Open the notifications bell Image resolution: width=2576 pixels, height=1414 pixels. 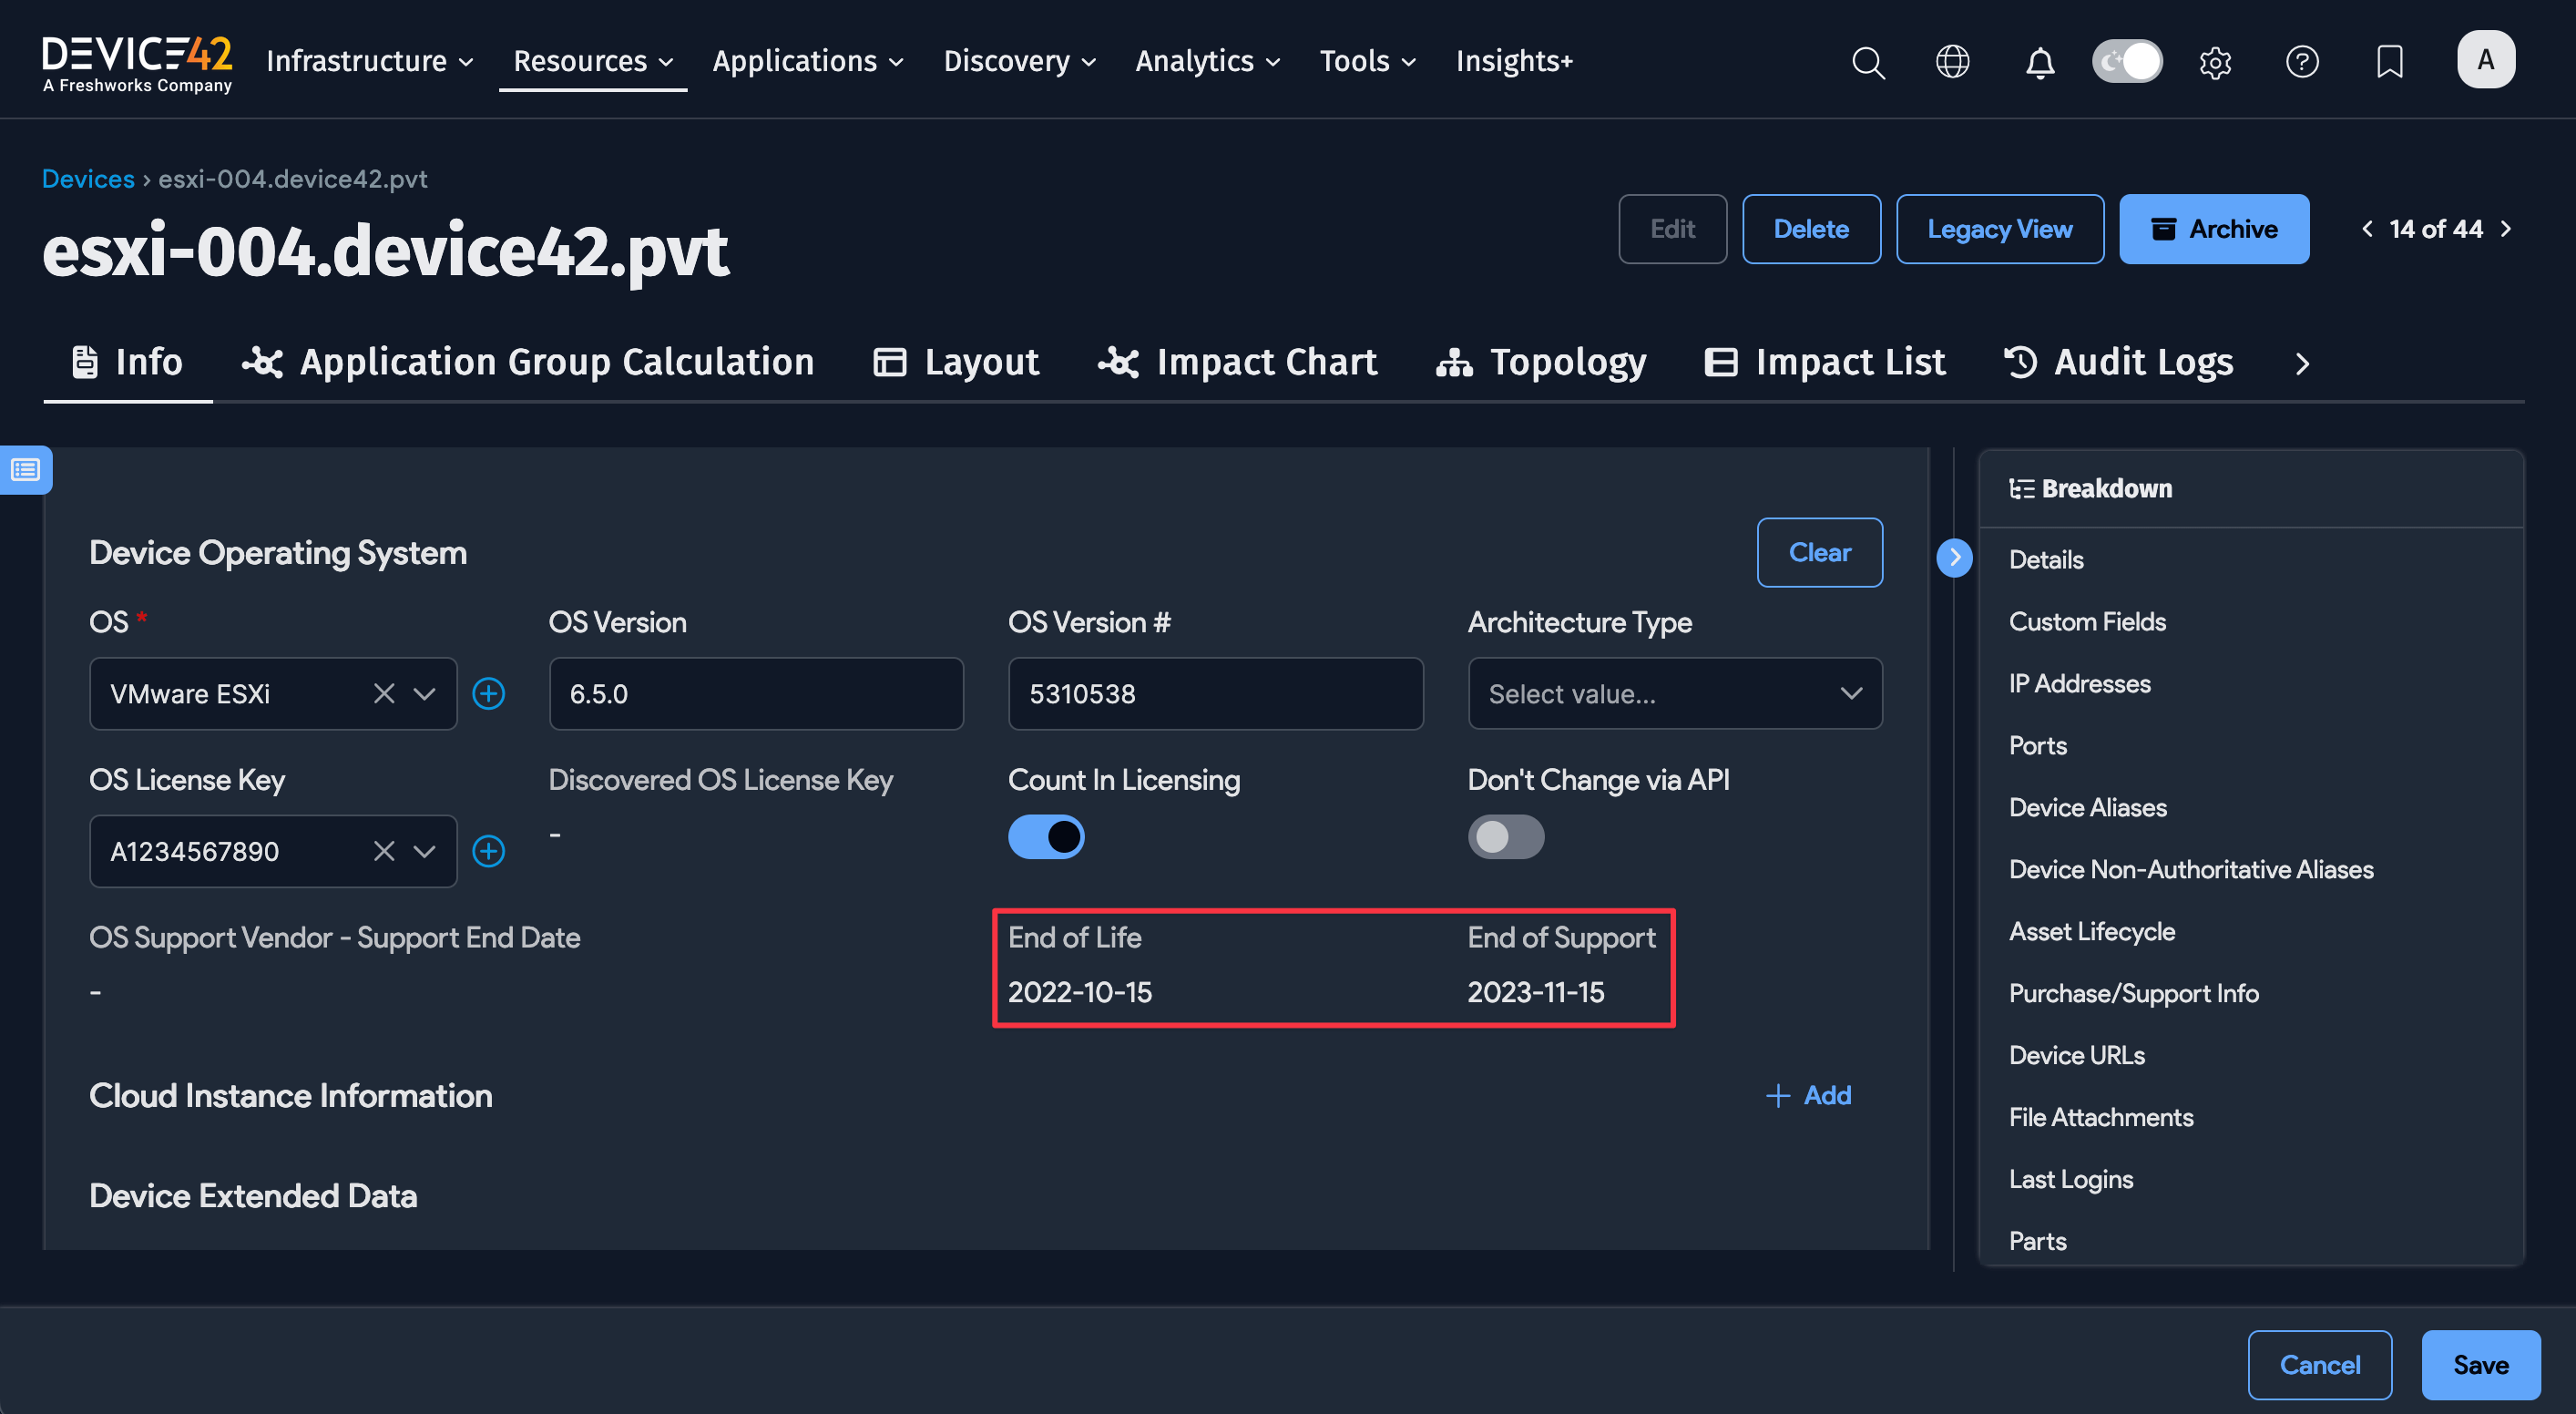tap(2039, 62)
